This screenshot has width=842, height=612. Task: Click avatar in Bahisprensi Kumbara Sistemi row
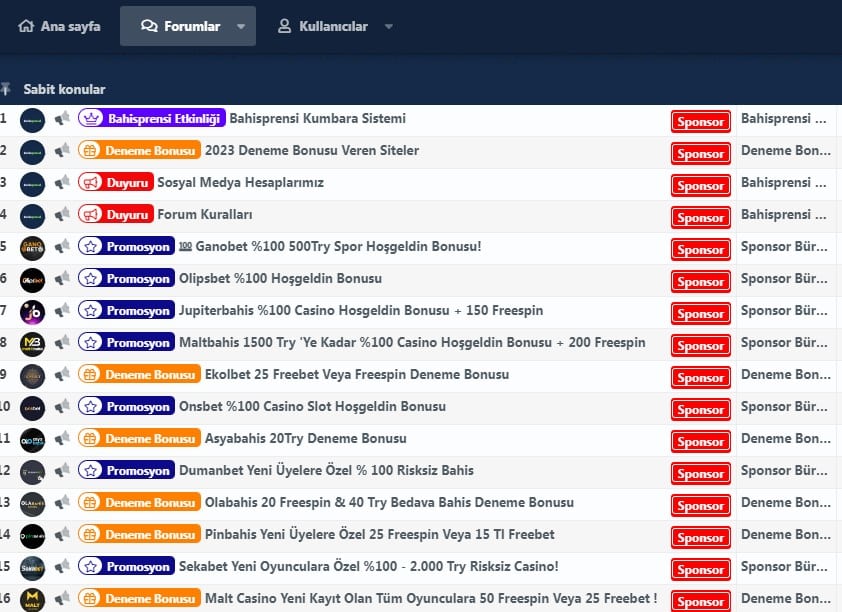(x=32, y=120)
